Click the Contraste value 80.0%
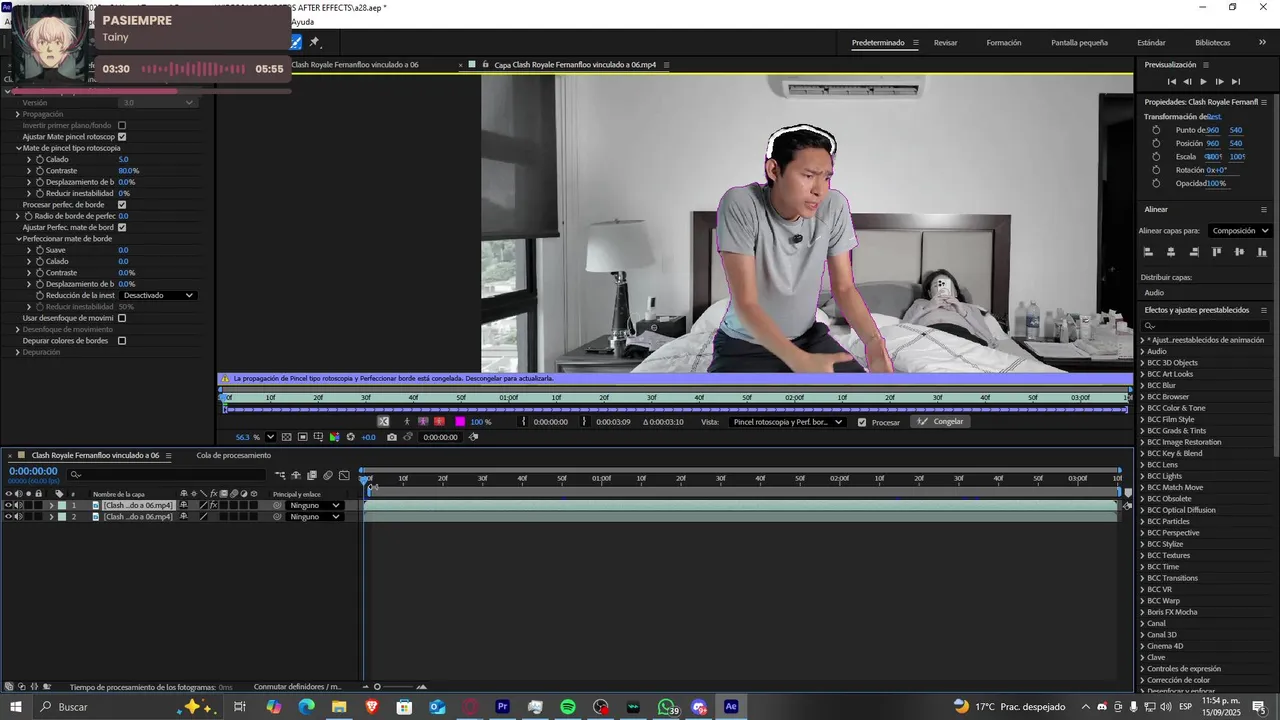The width and height of the screenshot is (1280, 720). click(128, 171)
